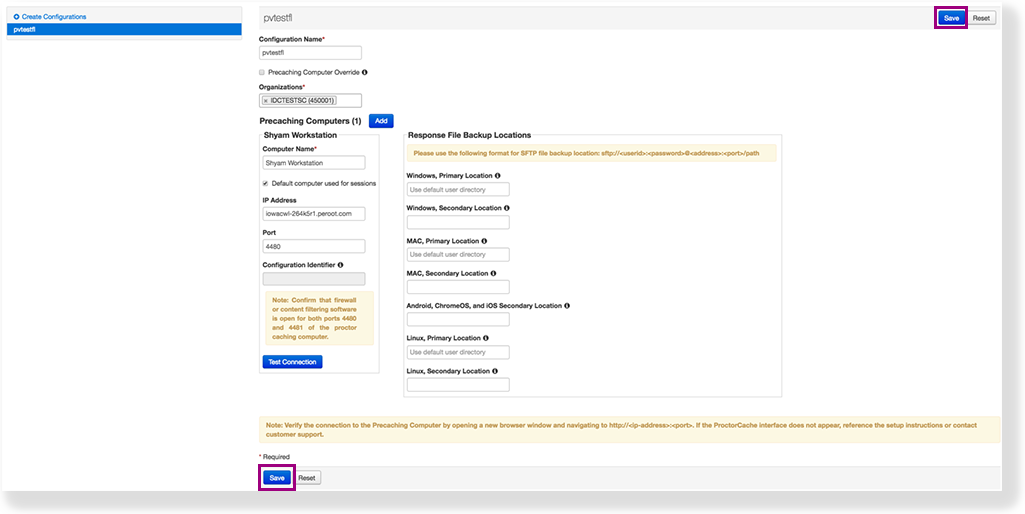Click the Add precaching computer button

381,121
